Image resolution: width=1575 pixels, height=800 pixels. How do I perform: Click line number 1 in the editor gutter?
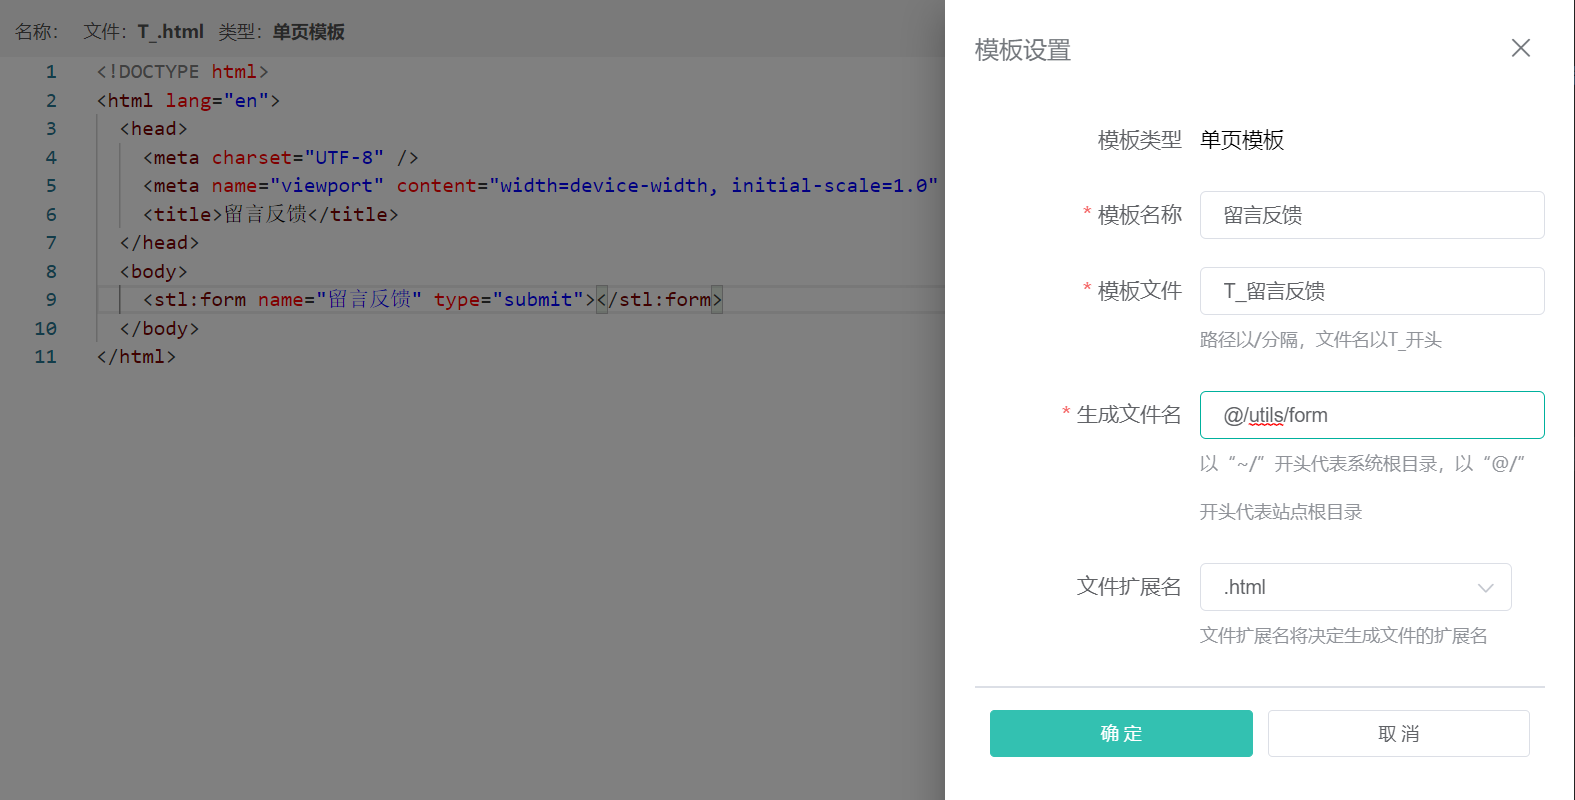(50, 72)
